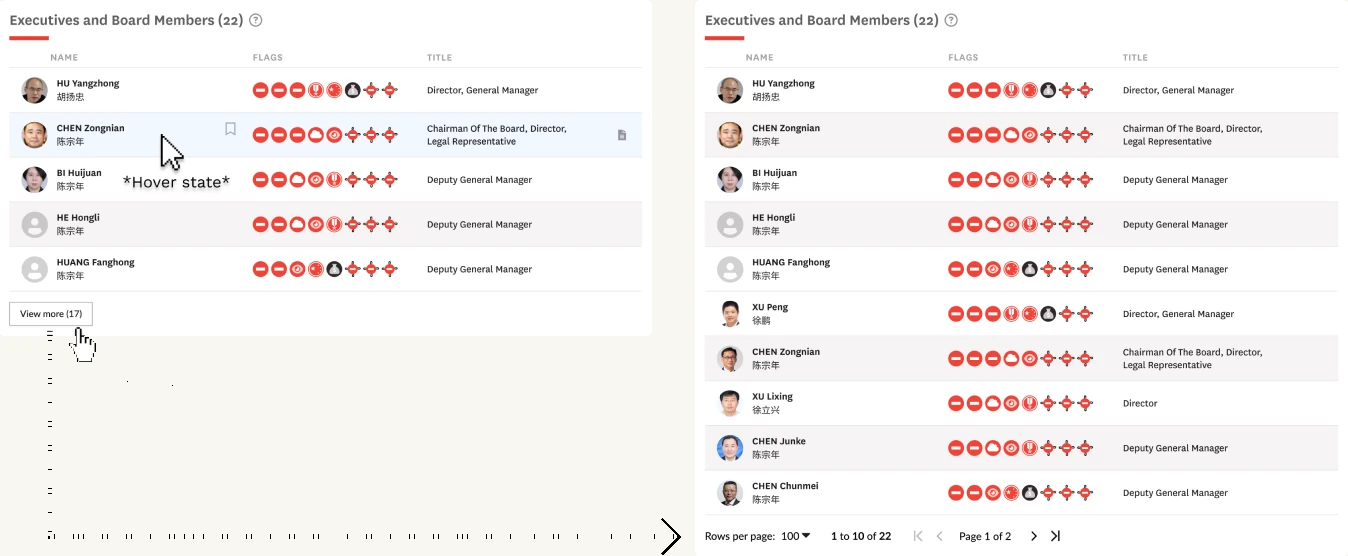
Task: Click money bag flag in XU Peng row
Action: pyautogui.click(x=1048, y=314)
